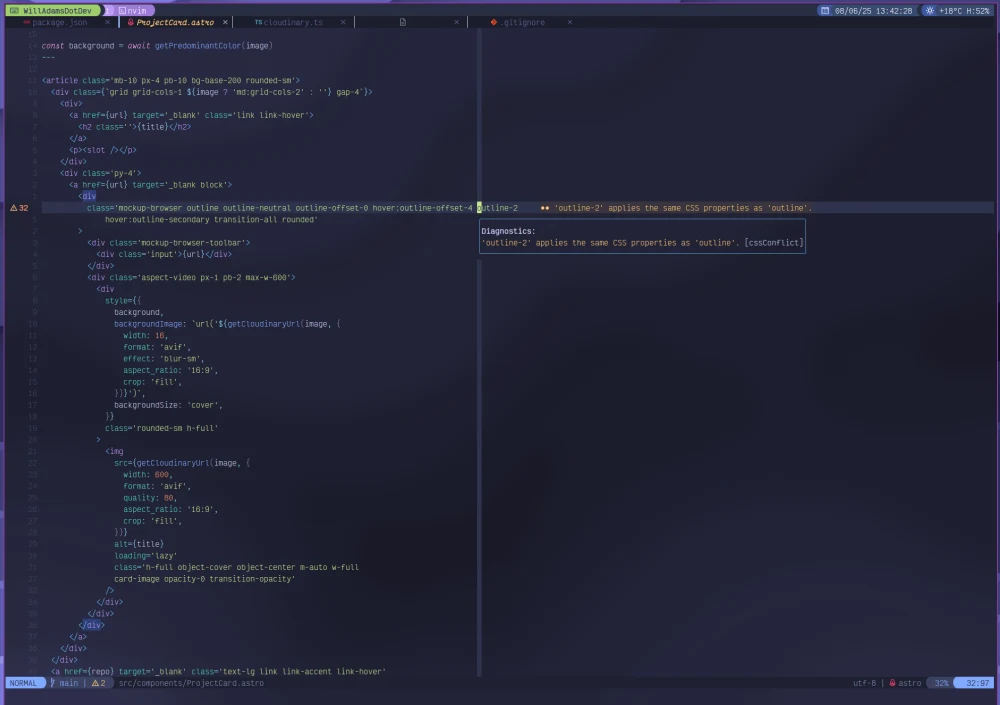Open the WillAdamsDotDev session name
This screenshot has width=1000, height=705.
click(x=55, y=9)
